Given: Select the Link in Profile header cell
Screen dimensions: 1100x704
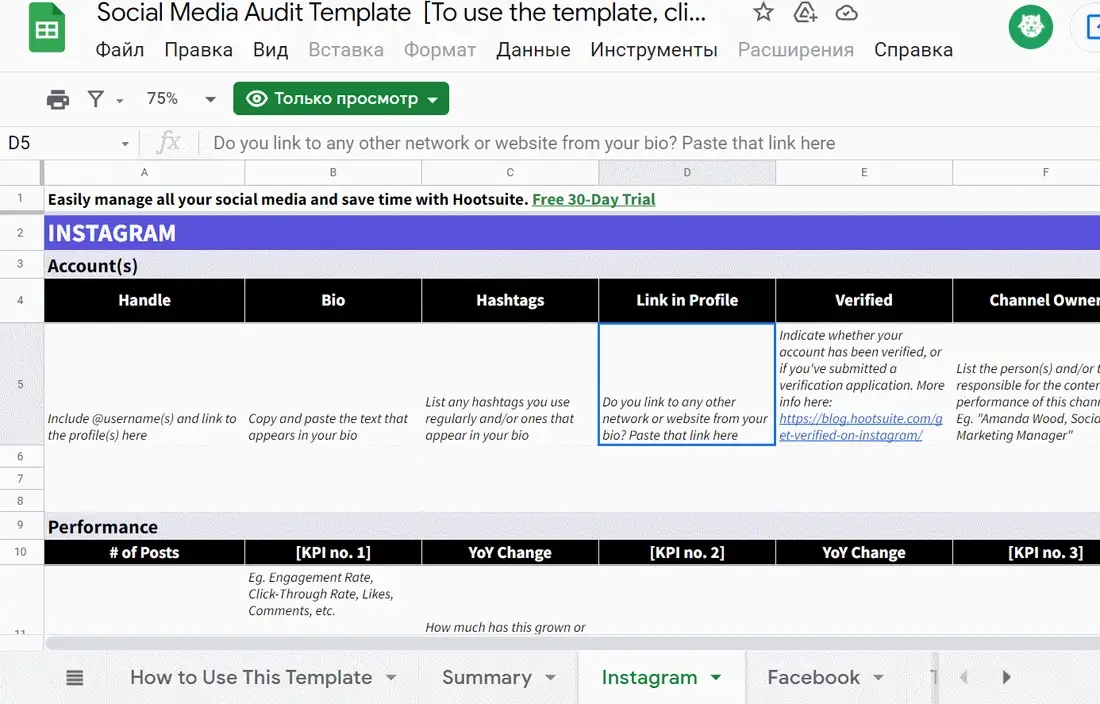Looking at the screenshot, I should tap(687, 301).
